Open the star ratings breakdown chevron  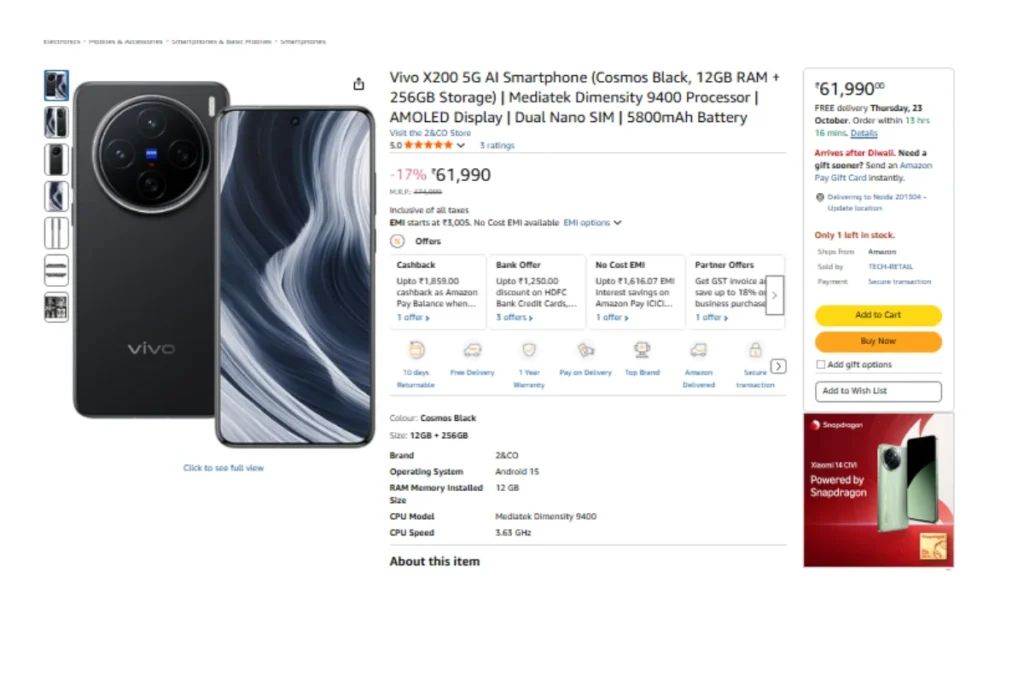coord(461,146)
